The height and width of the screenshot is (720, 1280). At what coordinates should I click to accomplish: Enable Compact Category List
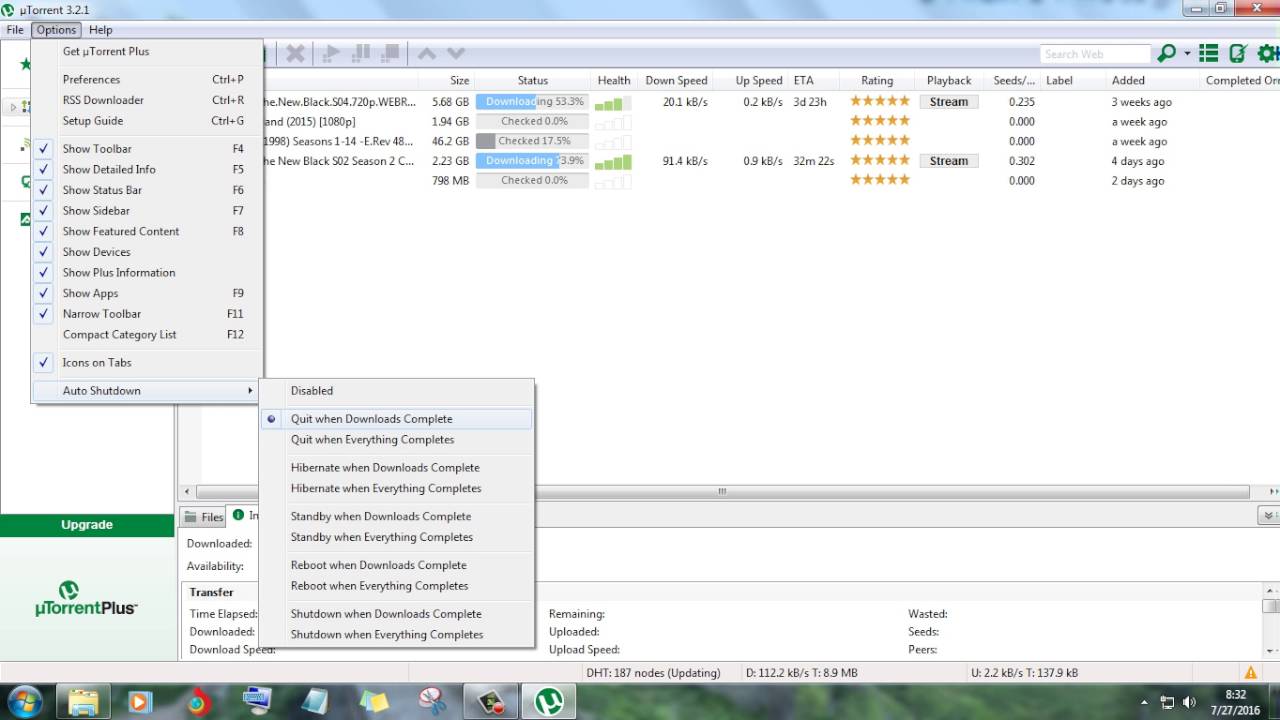click(147, 335)
